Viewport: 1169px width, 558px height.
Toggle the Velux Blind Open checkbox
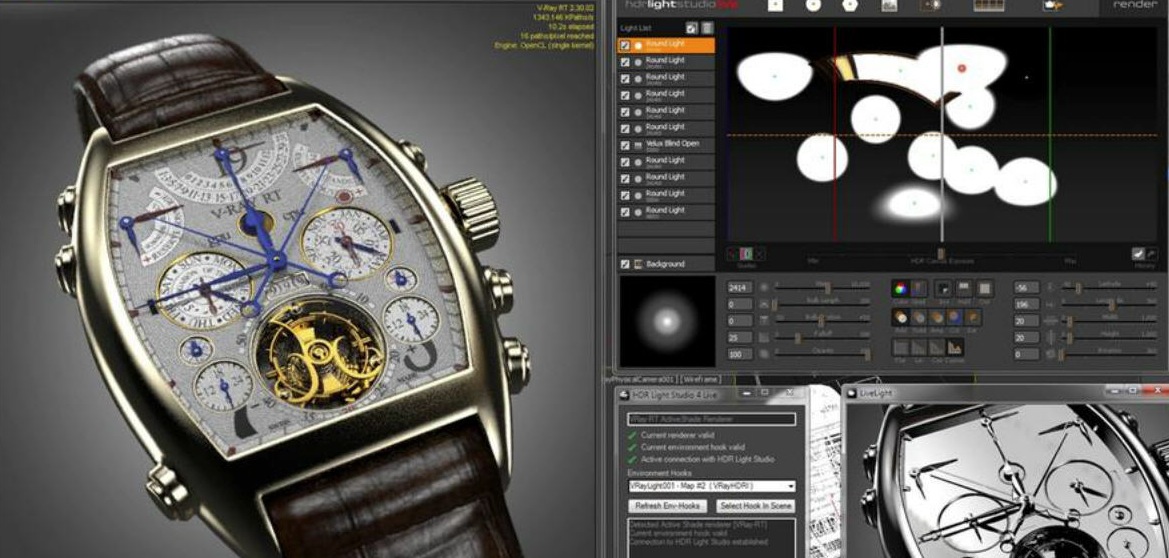[626, 145]
